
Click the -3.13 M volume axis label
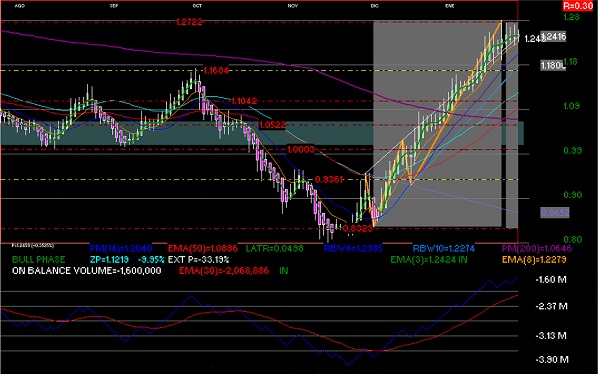tap(551, 336)
